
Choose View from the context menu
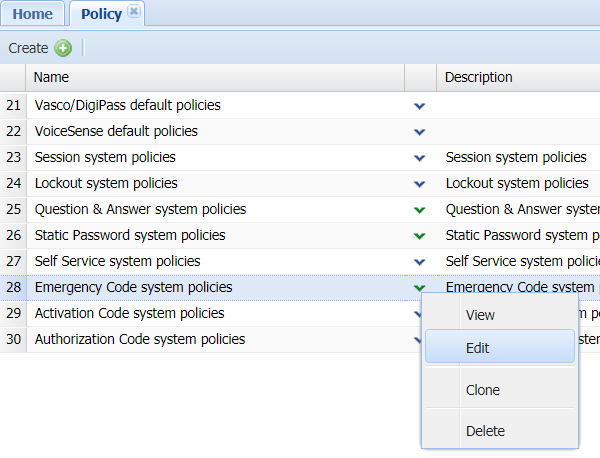click(480, 315)
